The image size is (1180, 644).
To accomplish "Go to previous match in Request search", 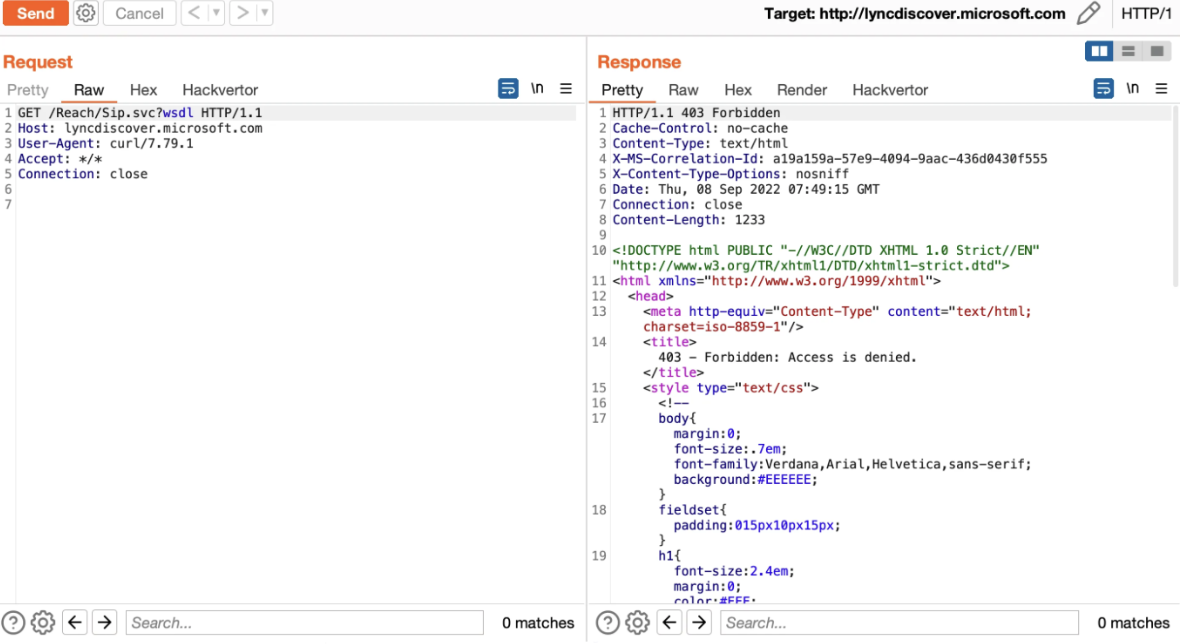I will [x=75, y=623].
